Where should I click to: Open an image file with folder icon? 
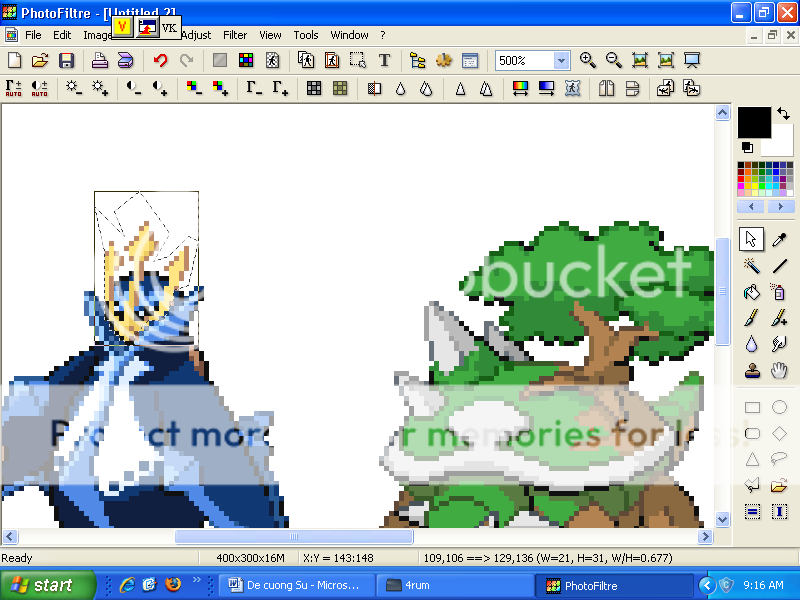(40, 60)
